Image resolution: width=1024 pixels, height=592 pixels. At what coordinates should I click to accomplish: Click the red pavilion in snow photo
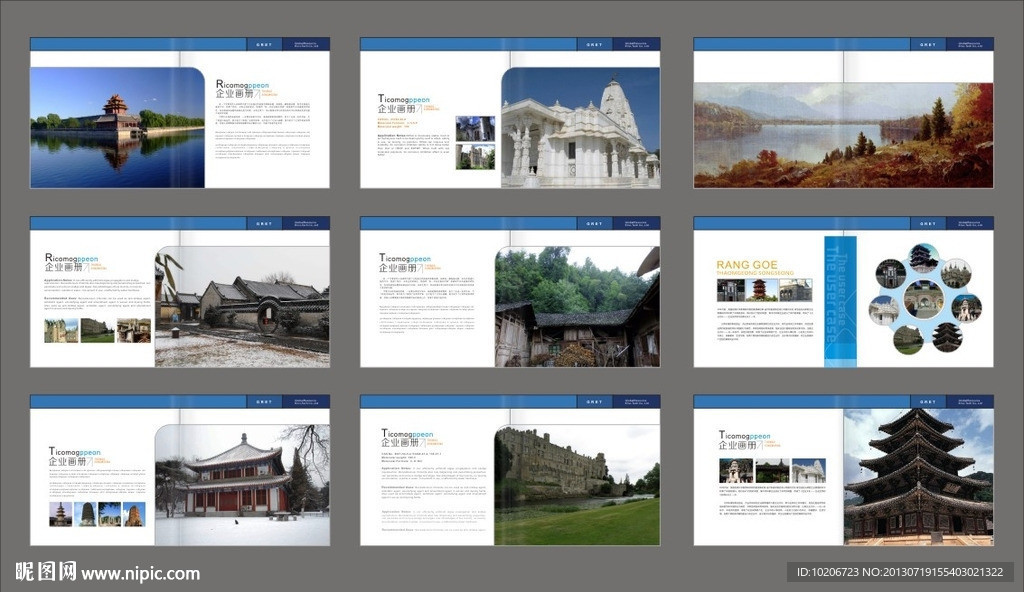(x=242, y=484)
